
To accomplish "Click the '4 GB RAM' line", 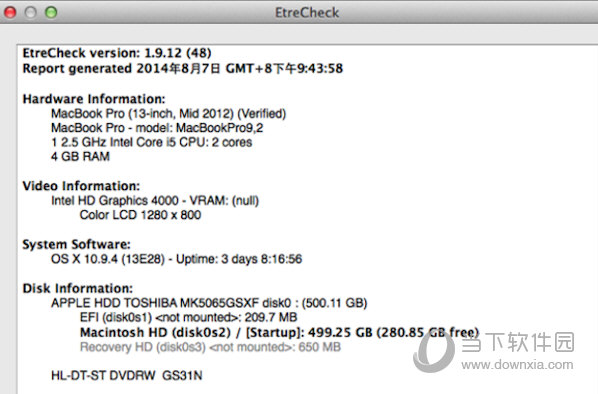I will [x=80, y=156].
